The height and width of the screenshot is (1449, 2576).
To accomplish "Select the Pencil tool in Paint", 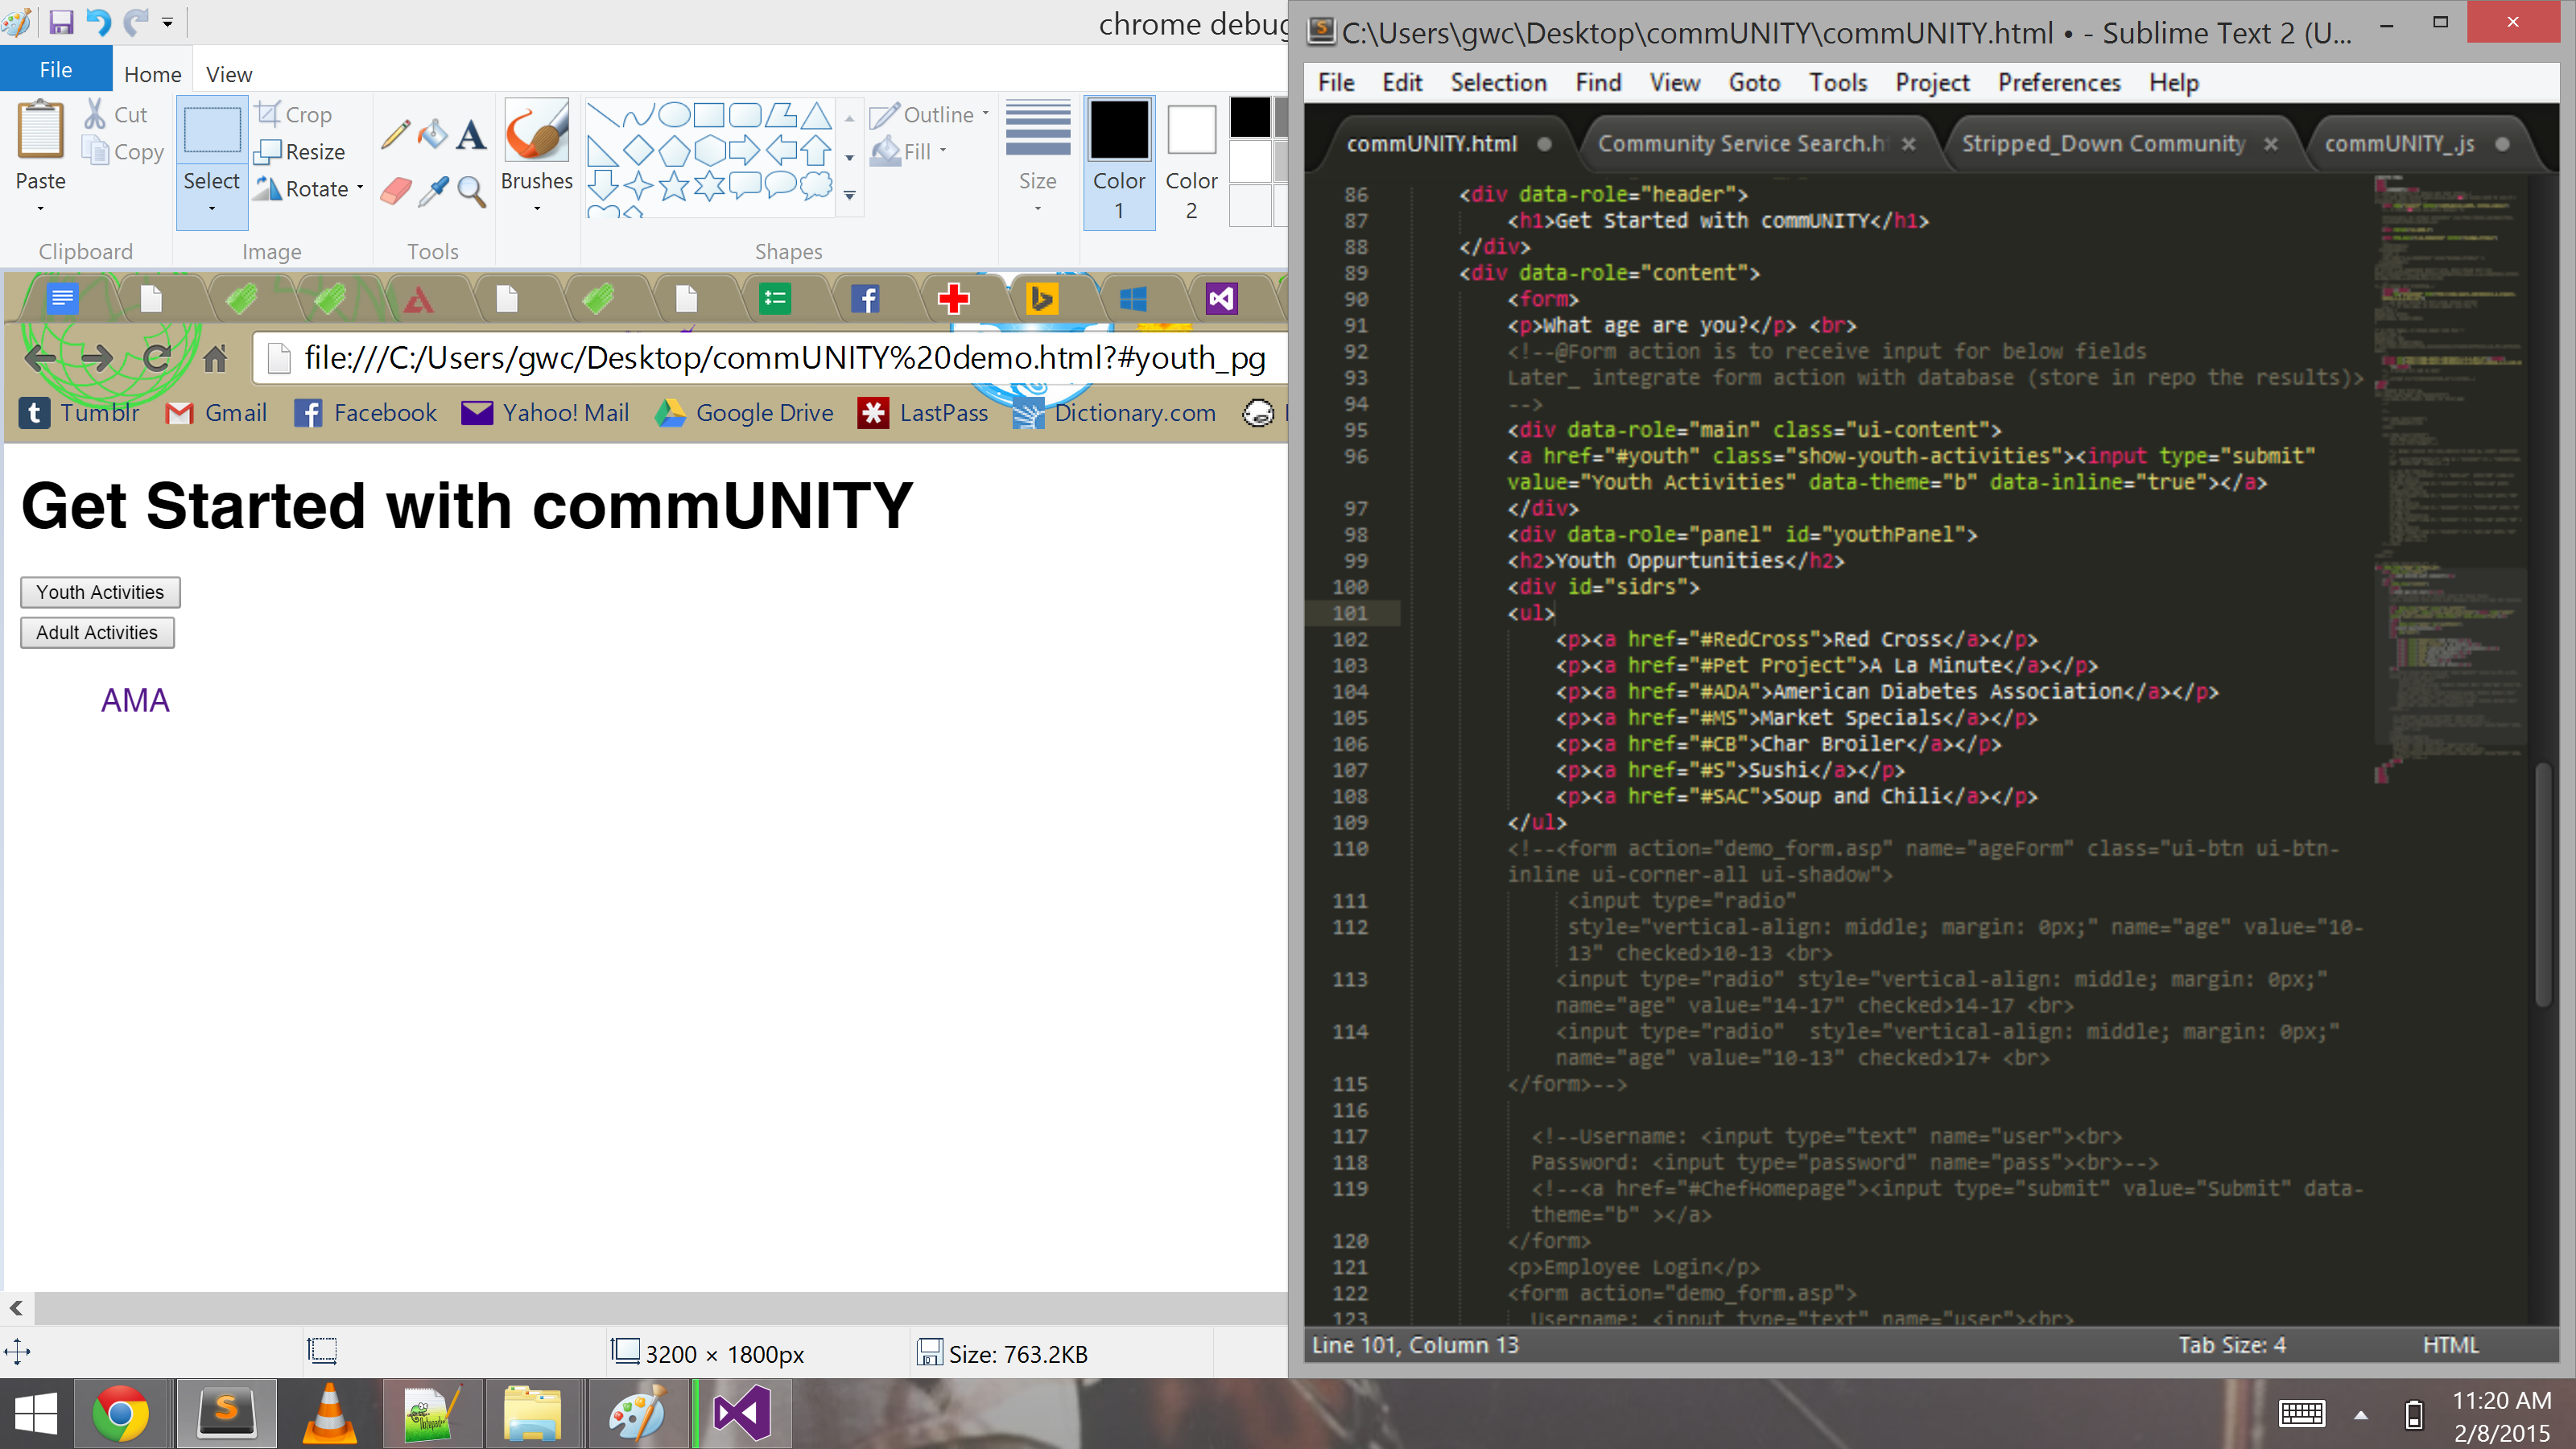I will coord(395,134).
